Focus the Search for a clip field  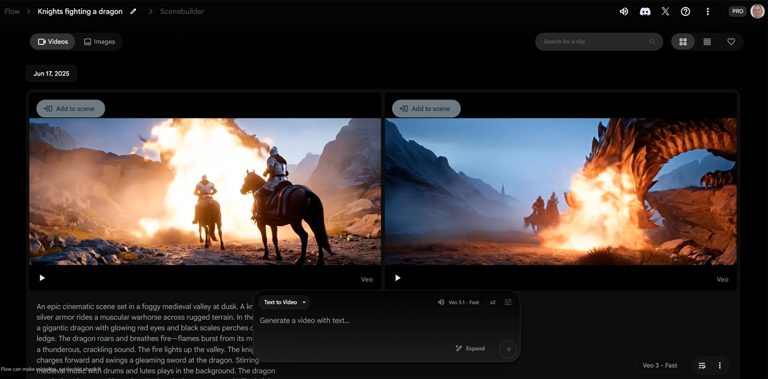click(x=599, y=42)
